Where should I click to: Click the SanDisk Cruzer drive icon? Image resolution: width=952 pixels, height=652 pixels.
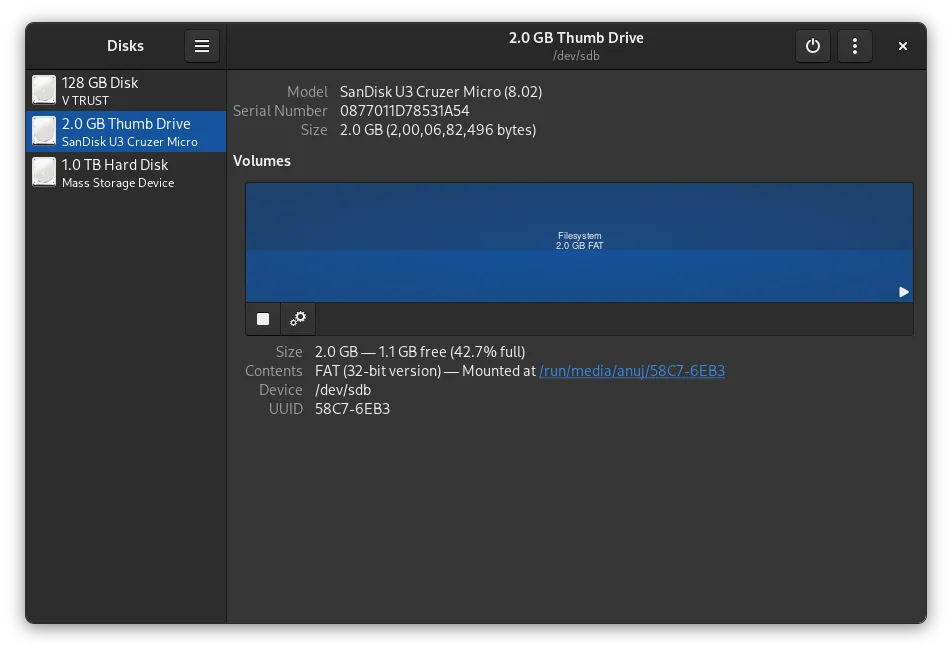pyautogui.click(x=44, y=131)
